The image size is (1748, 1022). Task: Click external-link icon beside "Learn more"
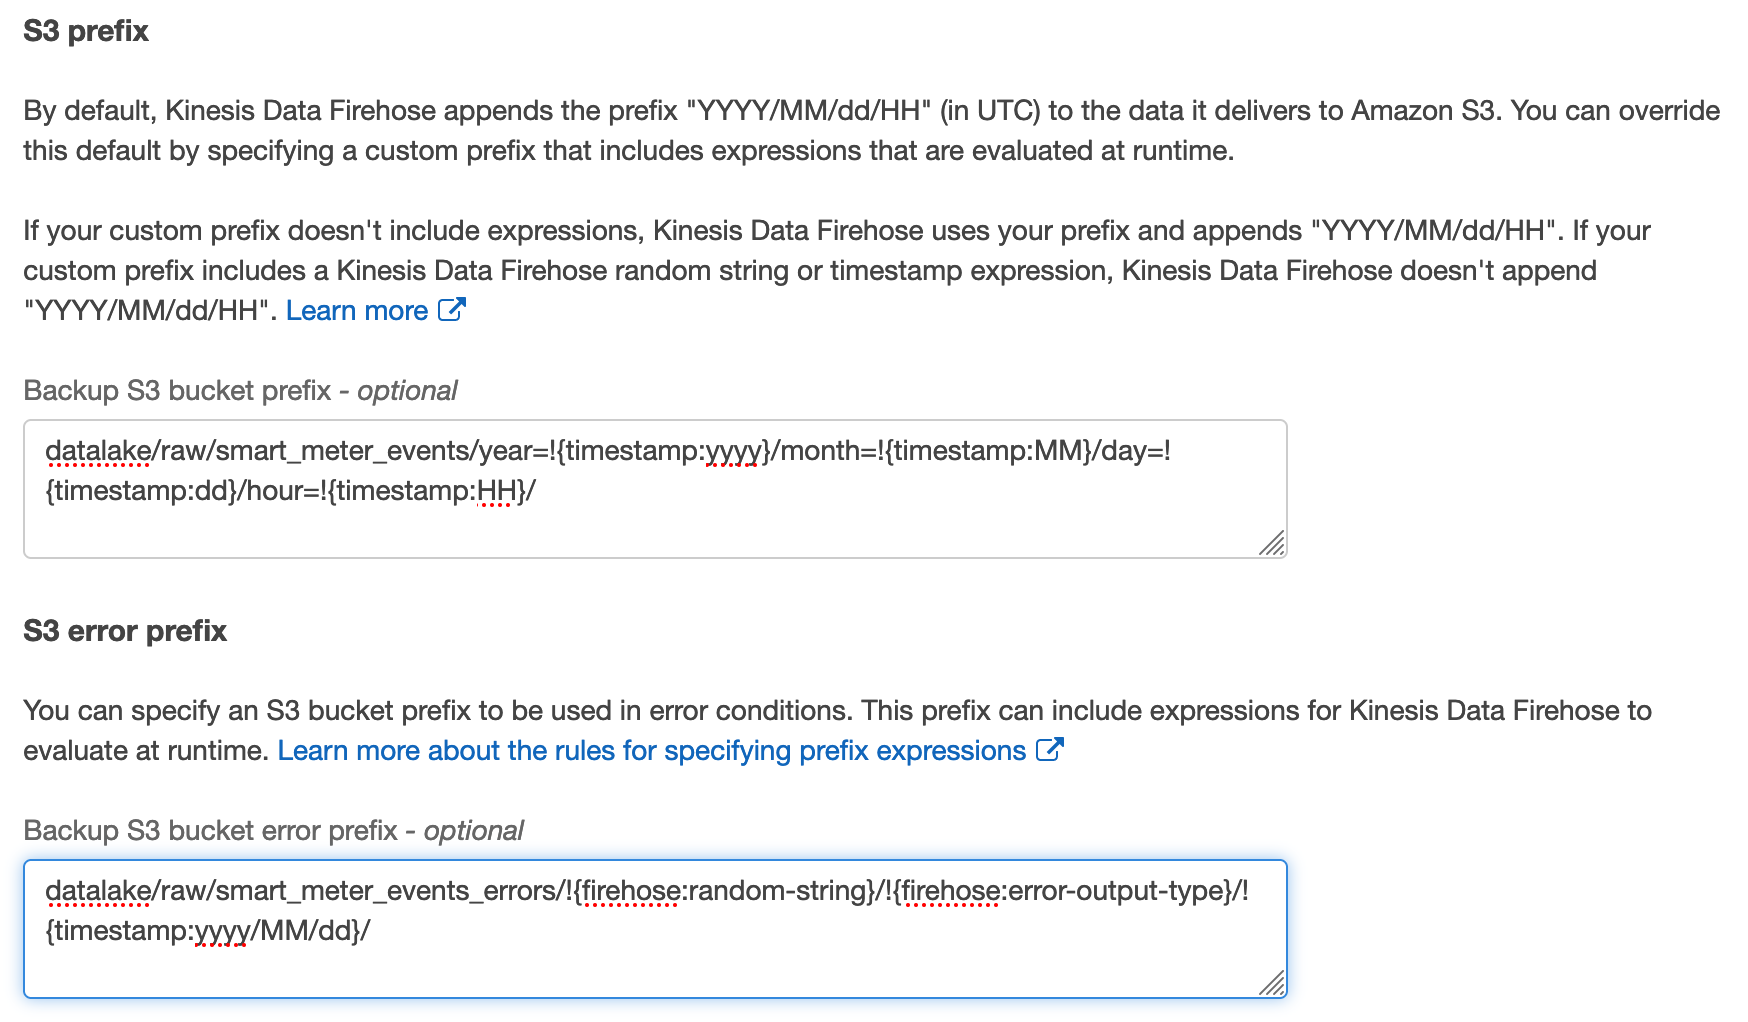click(x=451, y=310)
